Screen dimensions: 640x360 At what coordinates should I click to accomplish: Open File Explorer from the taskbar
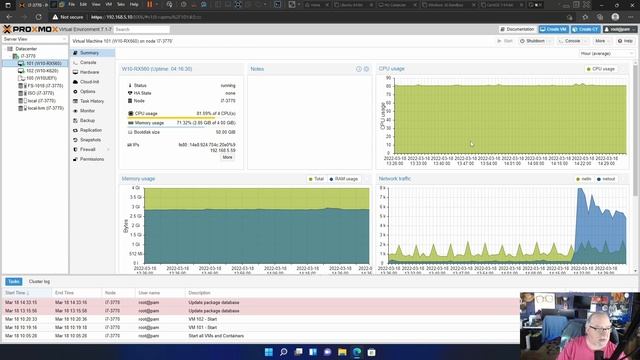[x=342, y=352]
